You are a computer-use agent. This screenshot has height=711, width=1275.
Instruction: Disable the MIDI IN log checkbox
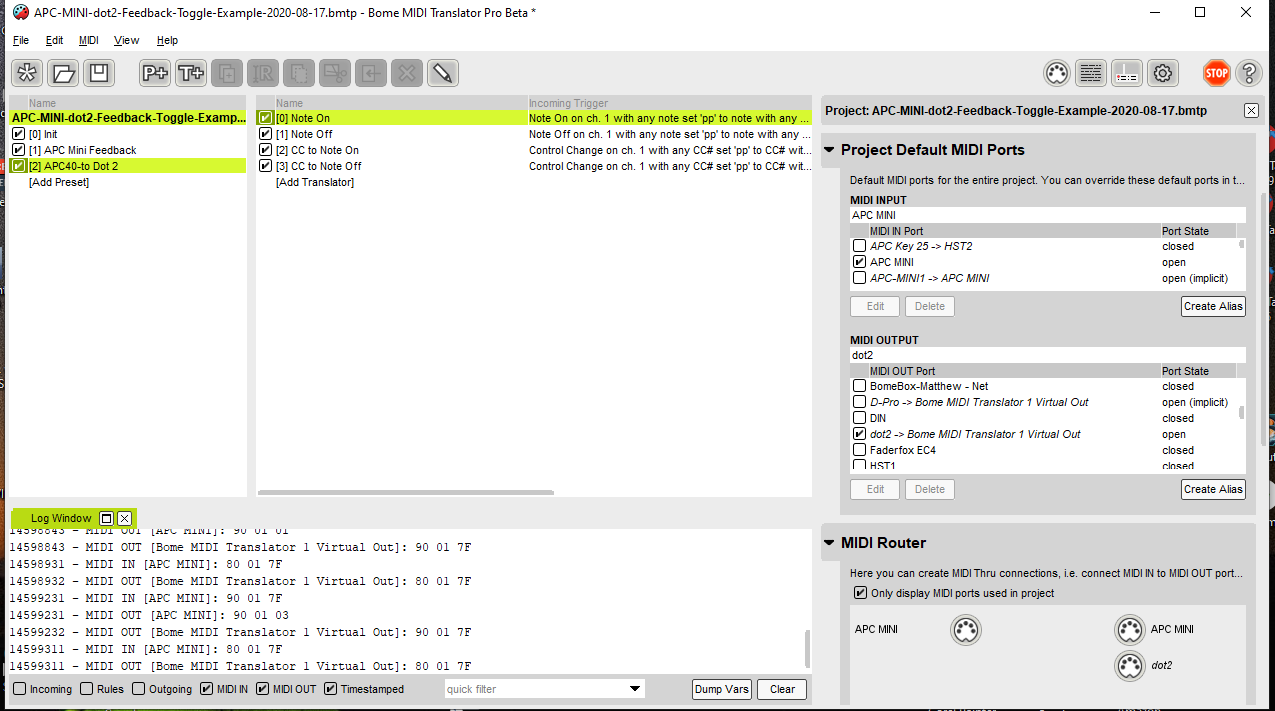click(x=207, y=689)
